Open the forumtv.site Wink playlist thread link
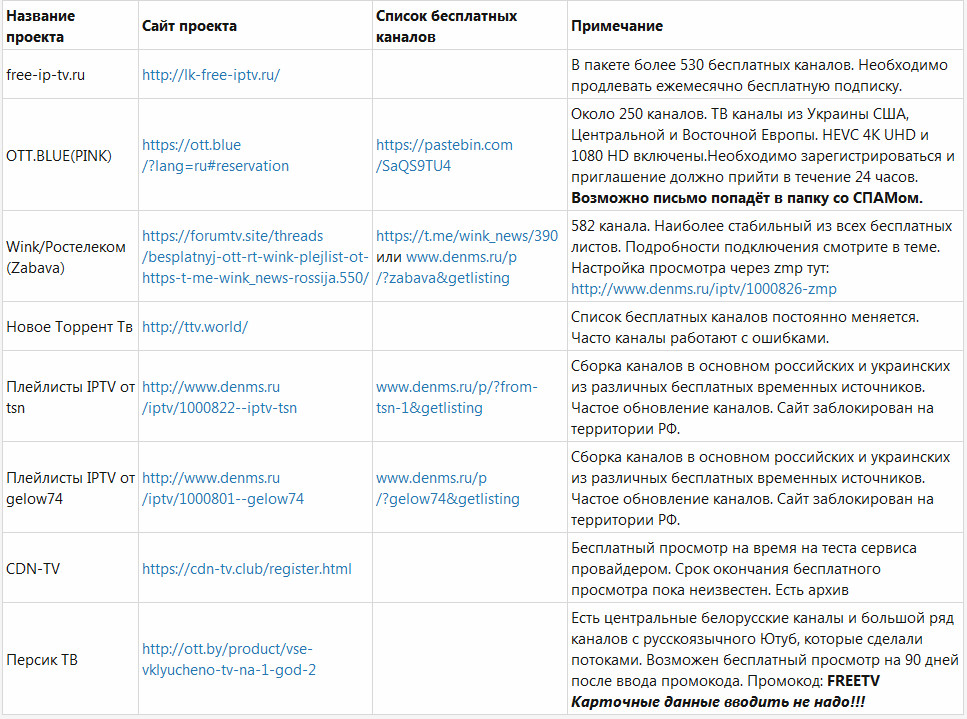The width and height of the screenshot is (967, 719). (x=255, y=257)
